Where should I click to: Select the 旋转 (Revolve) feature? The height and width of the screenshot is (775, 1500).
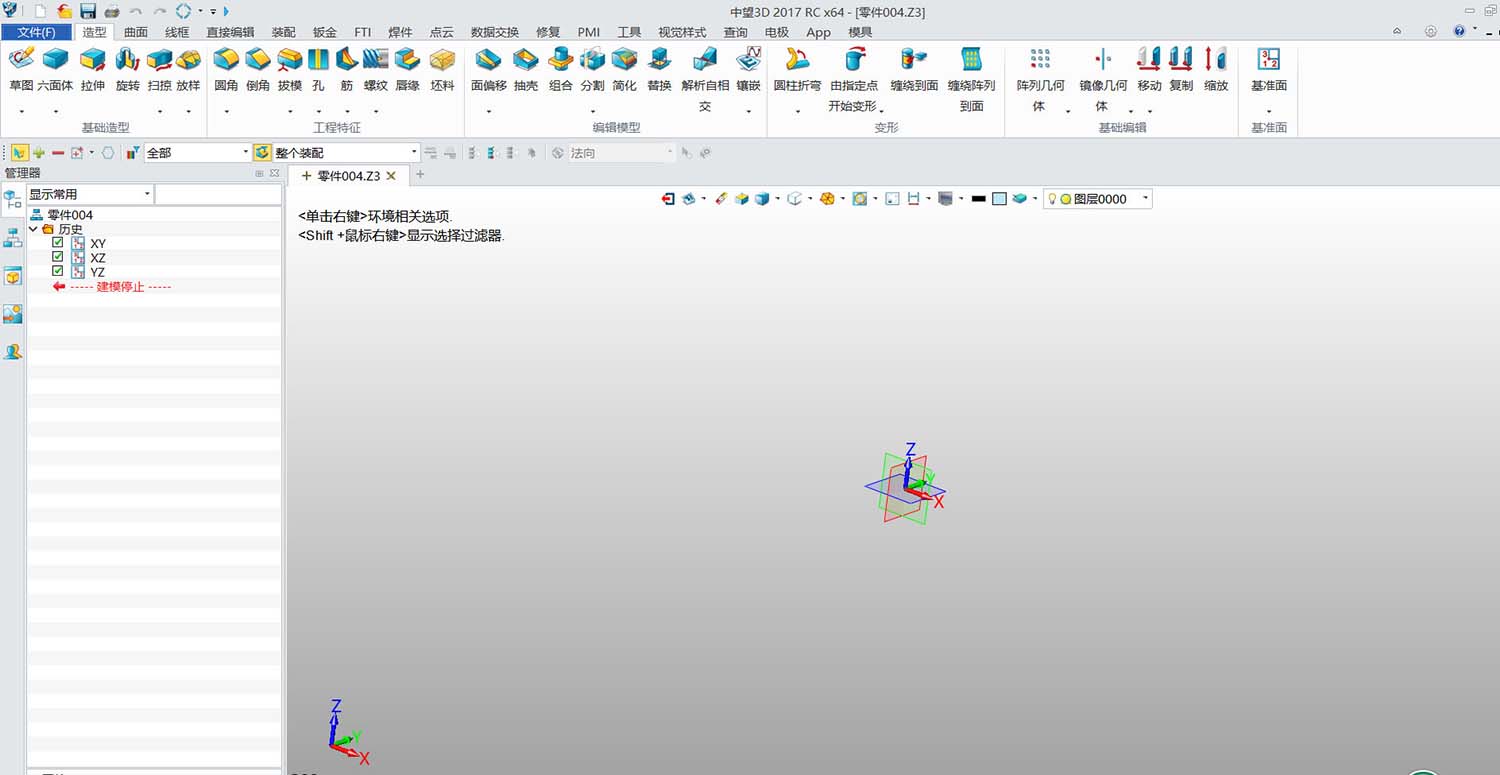127,70
